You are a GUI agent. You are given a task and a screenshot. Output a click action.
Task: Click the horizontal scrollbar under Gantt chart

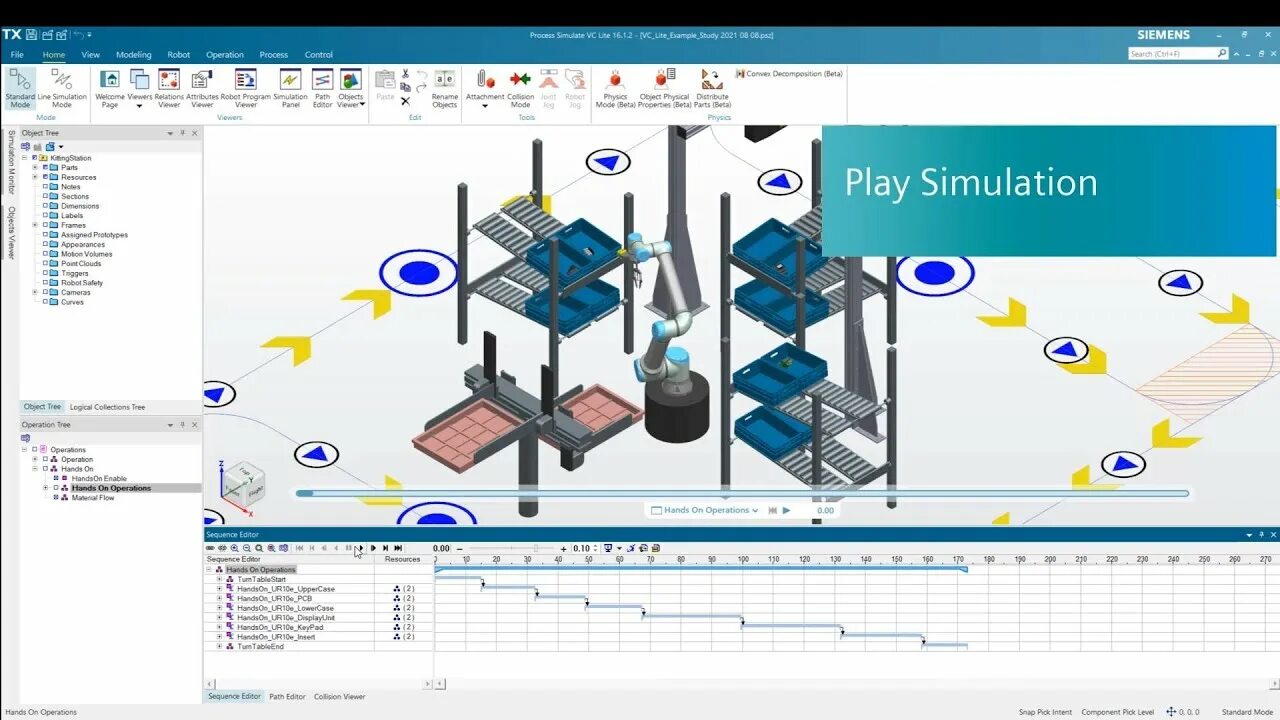coord(857,684)
